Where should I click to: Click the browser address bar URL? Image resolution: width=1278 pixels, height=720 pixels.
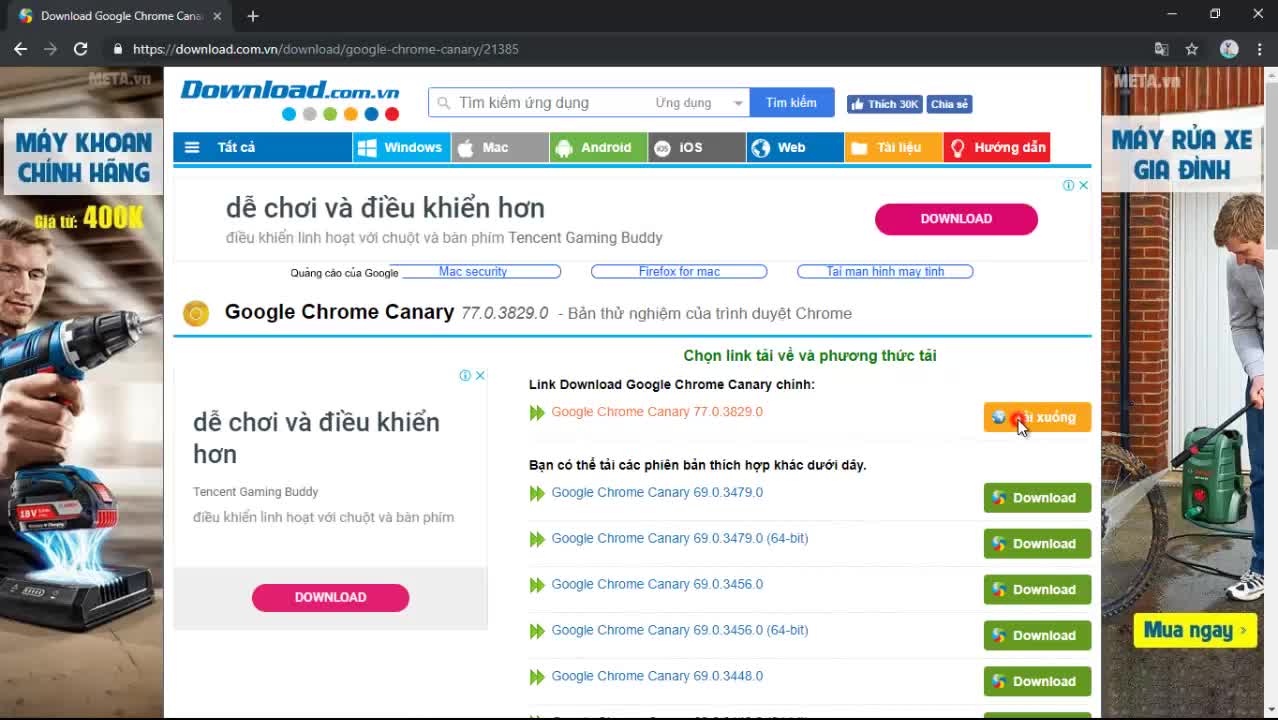coord(326,49)
